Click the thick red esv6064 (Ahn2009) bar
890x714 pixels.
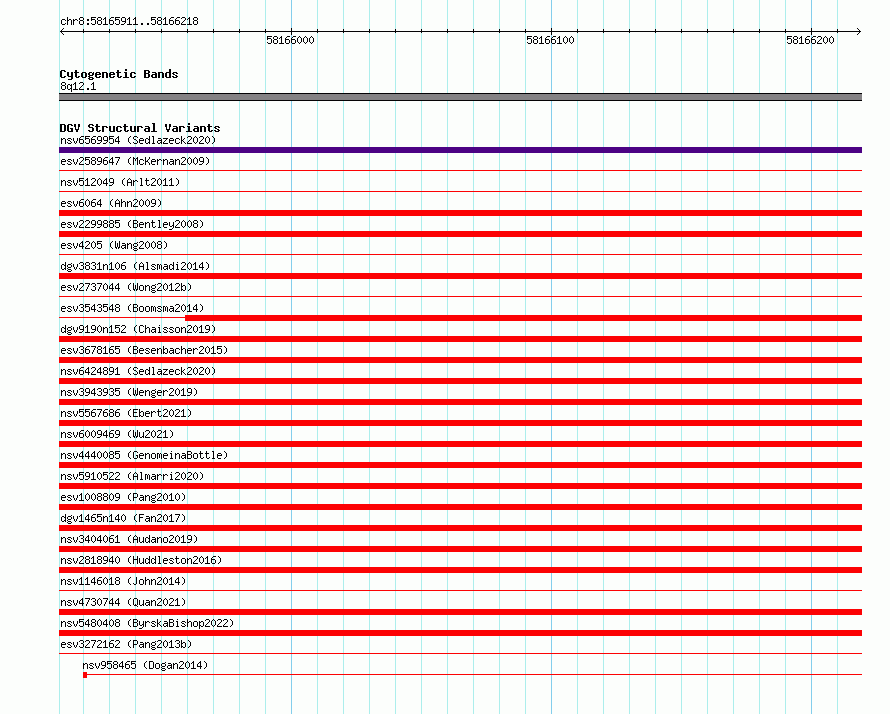pyautogui.click(x=460, y=213)
